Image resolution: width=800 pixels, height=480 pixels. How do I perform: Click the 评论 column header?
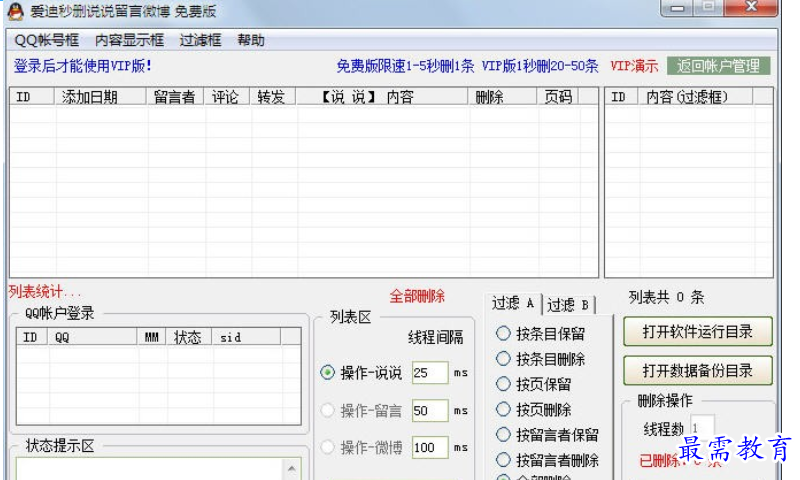[227, 96]
